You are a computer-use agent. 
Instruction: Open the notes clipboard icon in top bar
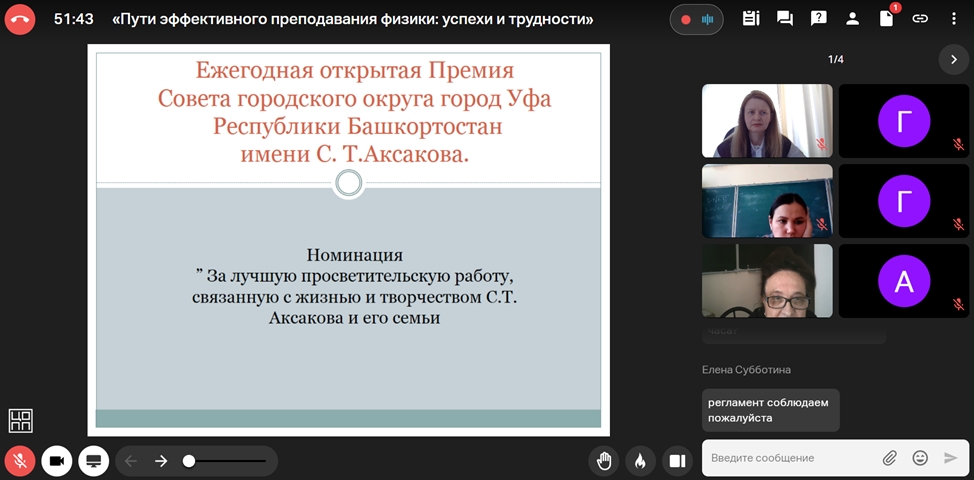[751, 19]
